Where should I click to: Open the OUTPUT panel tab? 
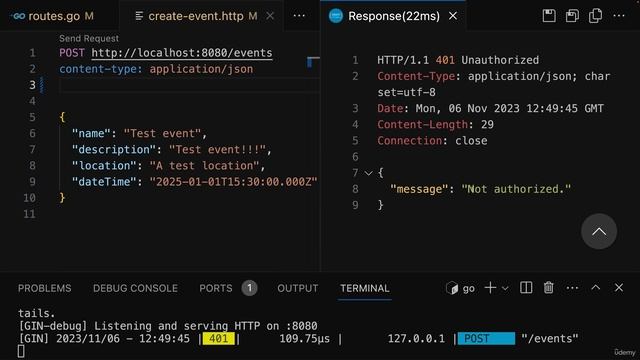tap(298, 288)
